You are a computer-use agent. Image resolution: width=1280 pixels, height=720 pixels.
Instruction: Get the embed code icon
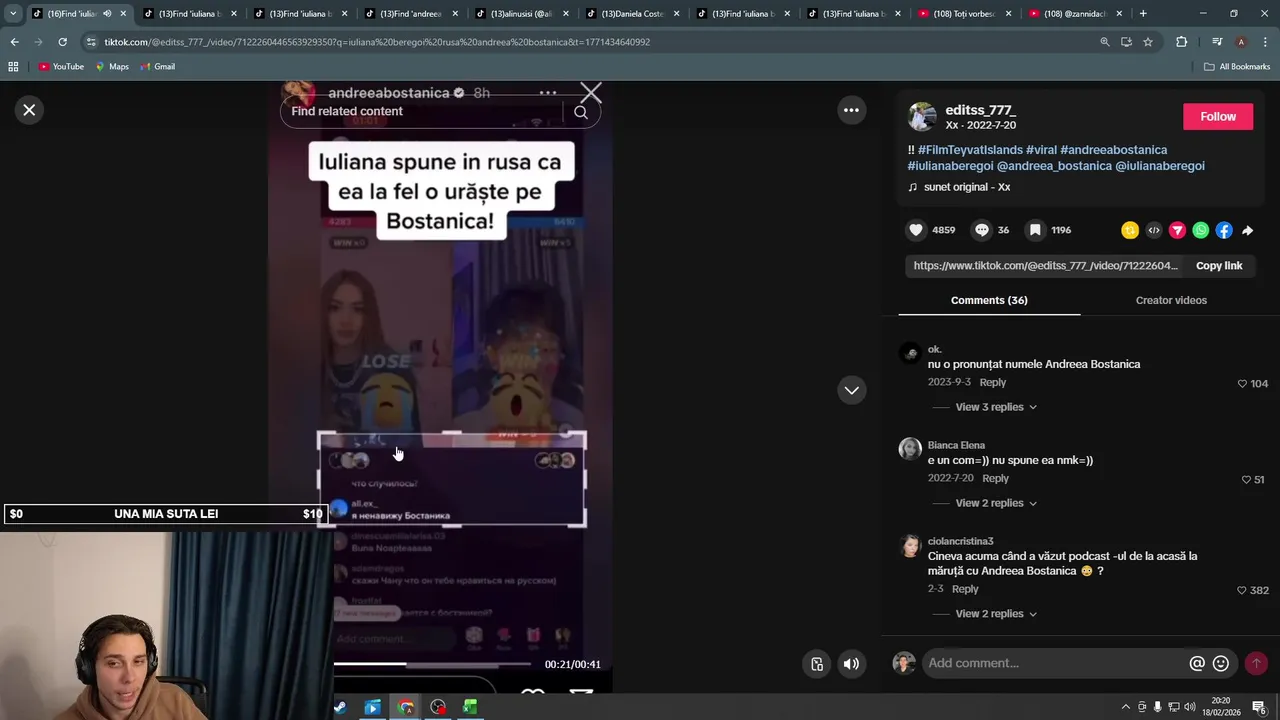click(1153, 230)
